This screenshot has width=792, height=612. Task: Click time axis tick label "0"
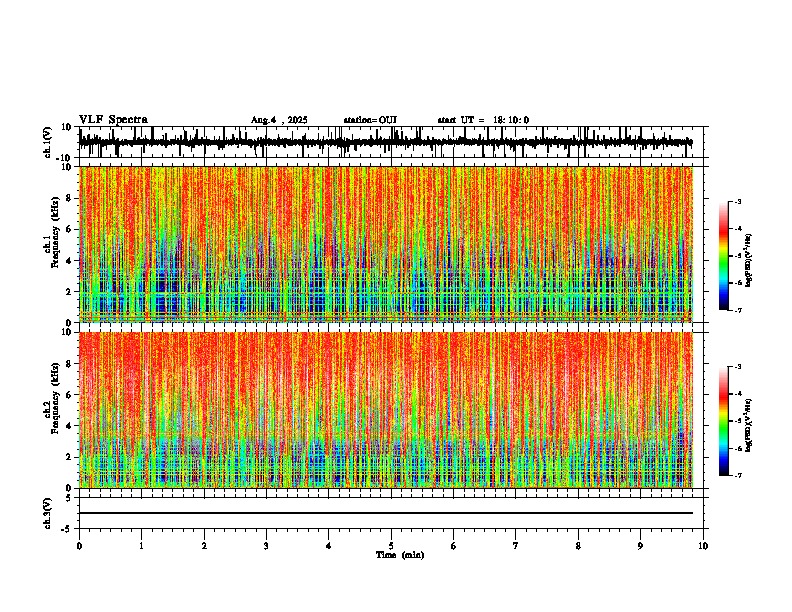pos(79,546)
